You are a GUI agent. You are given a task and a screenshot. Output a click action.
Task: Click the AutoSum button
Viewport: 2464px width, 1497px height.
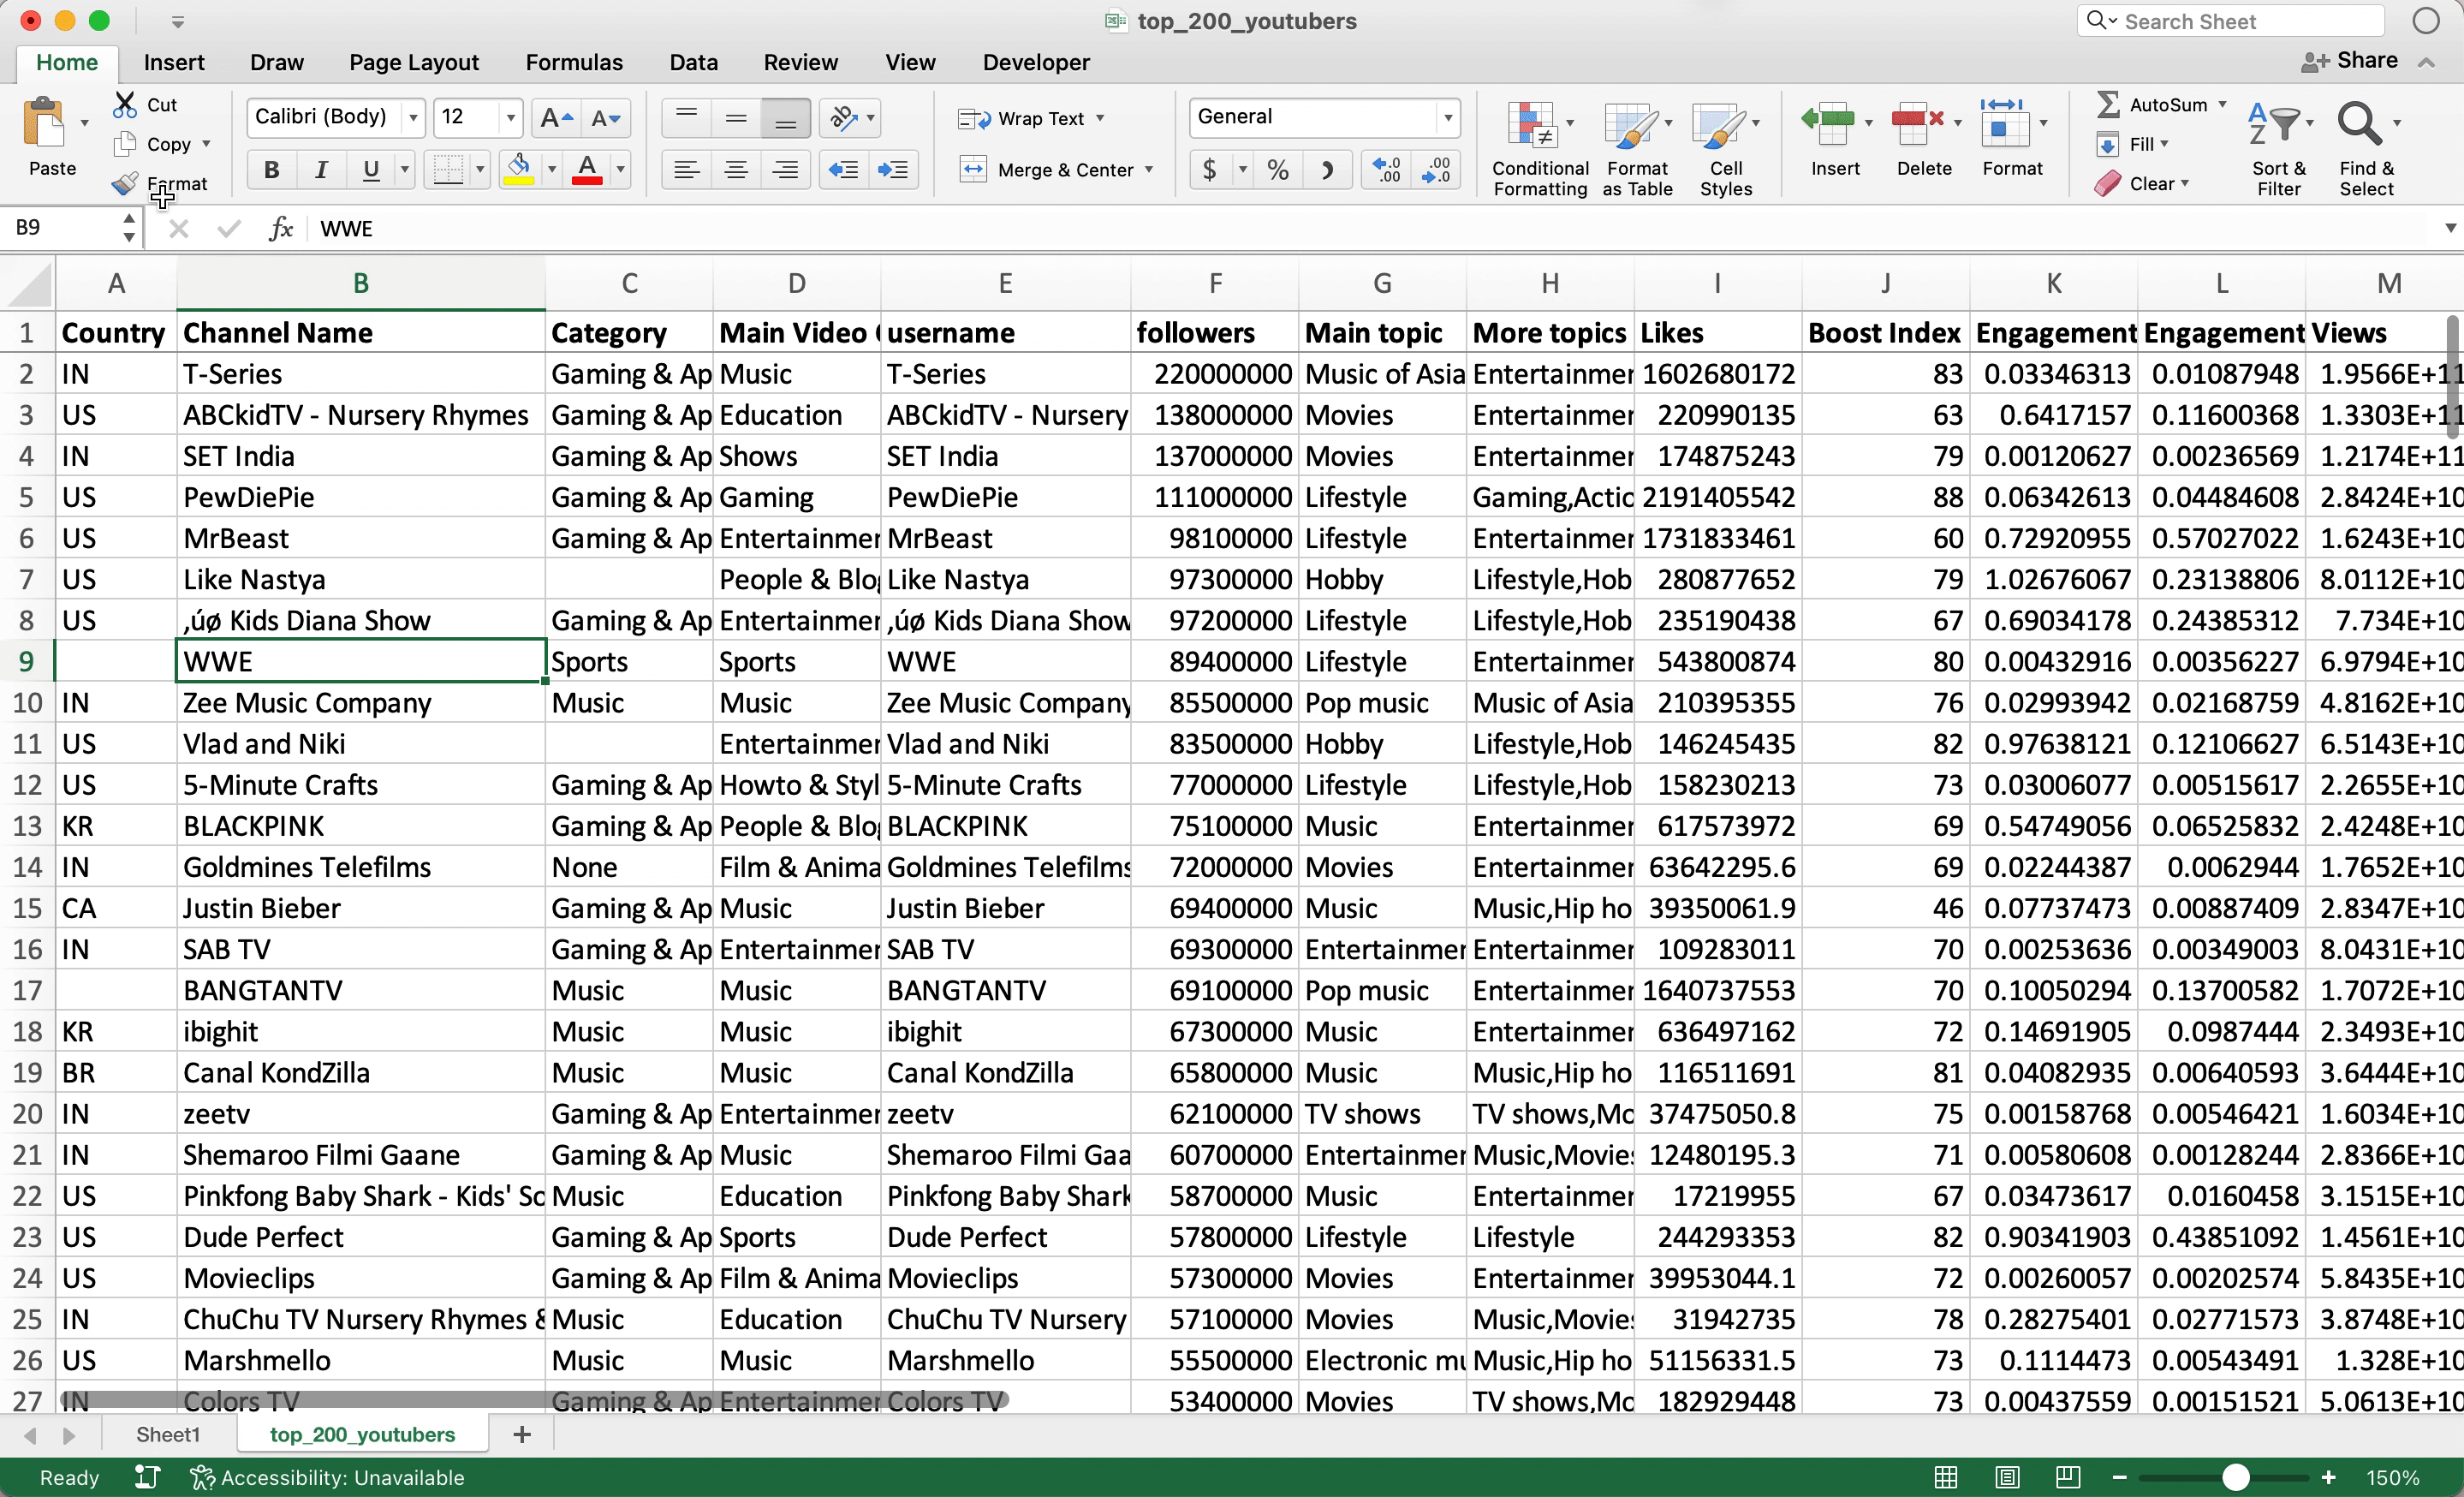tap(2152, 104)
